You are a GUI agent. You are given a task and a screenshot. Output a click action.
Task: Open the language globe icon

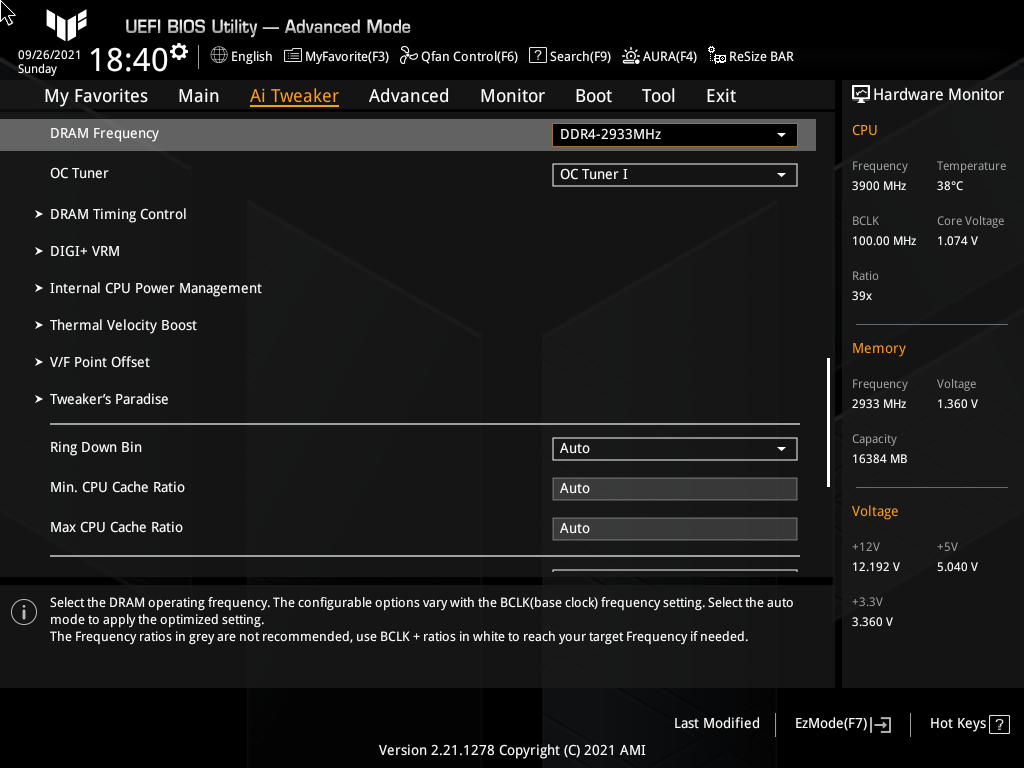click(x=219, y=56)
